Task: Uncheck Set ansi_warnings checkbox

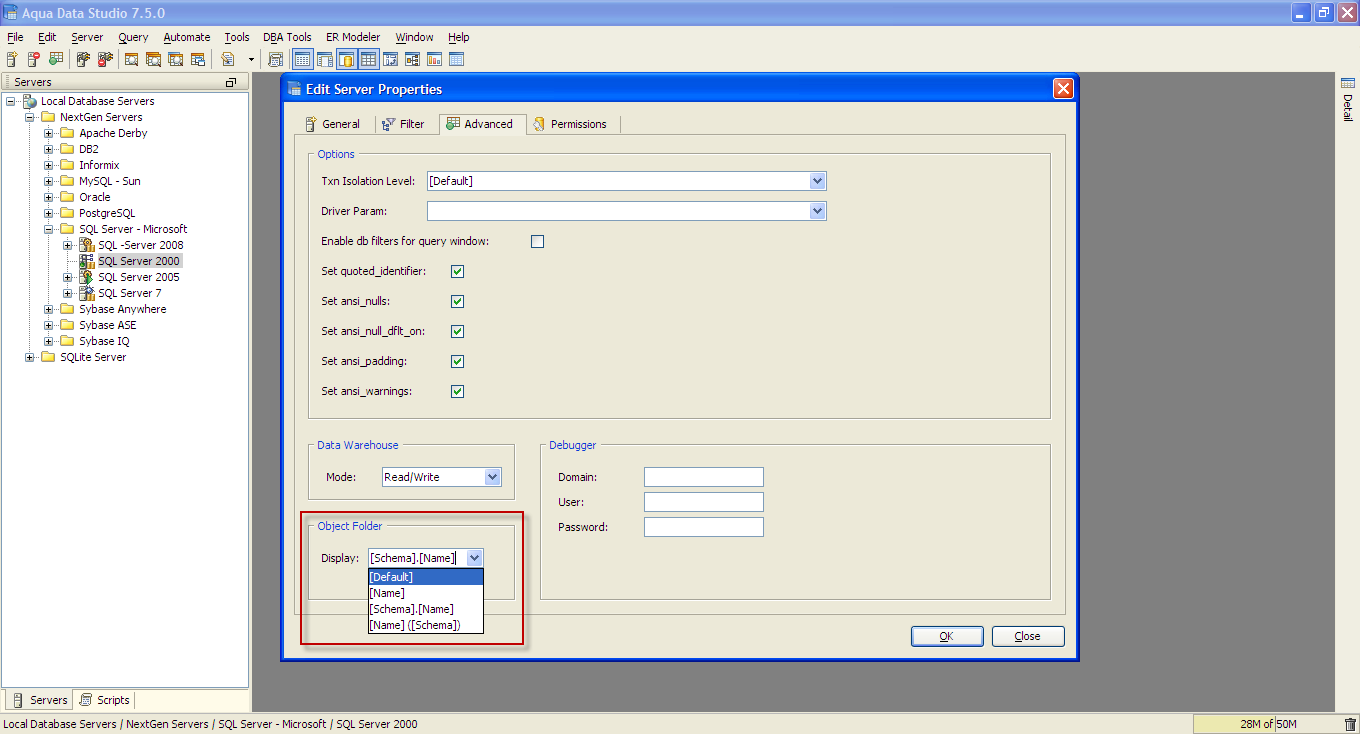Action: tap(458, 391)
